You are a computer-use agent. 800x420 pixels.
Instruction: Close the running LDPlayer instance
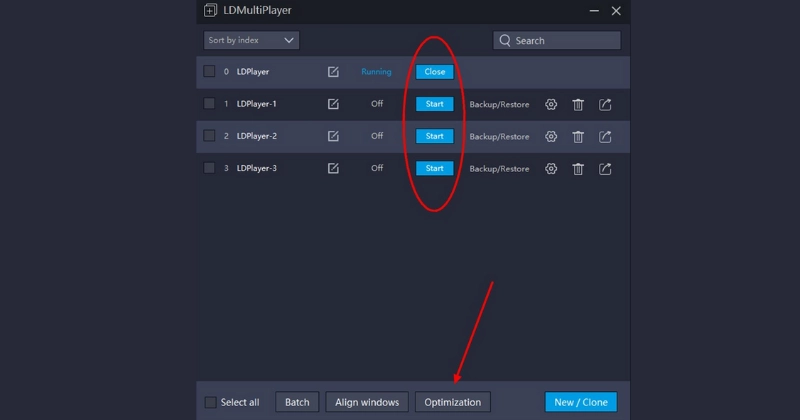[434, 72]
